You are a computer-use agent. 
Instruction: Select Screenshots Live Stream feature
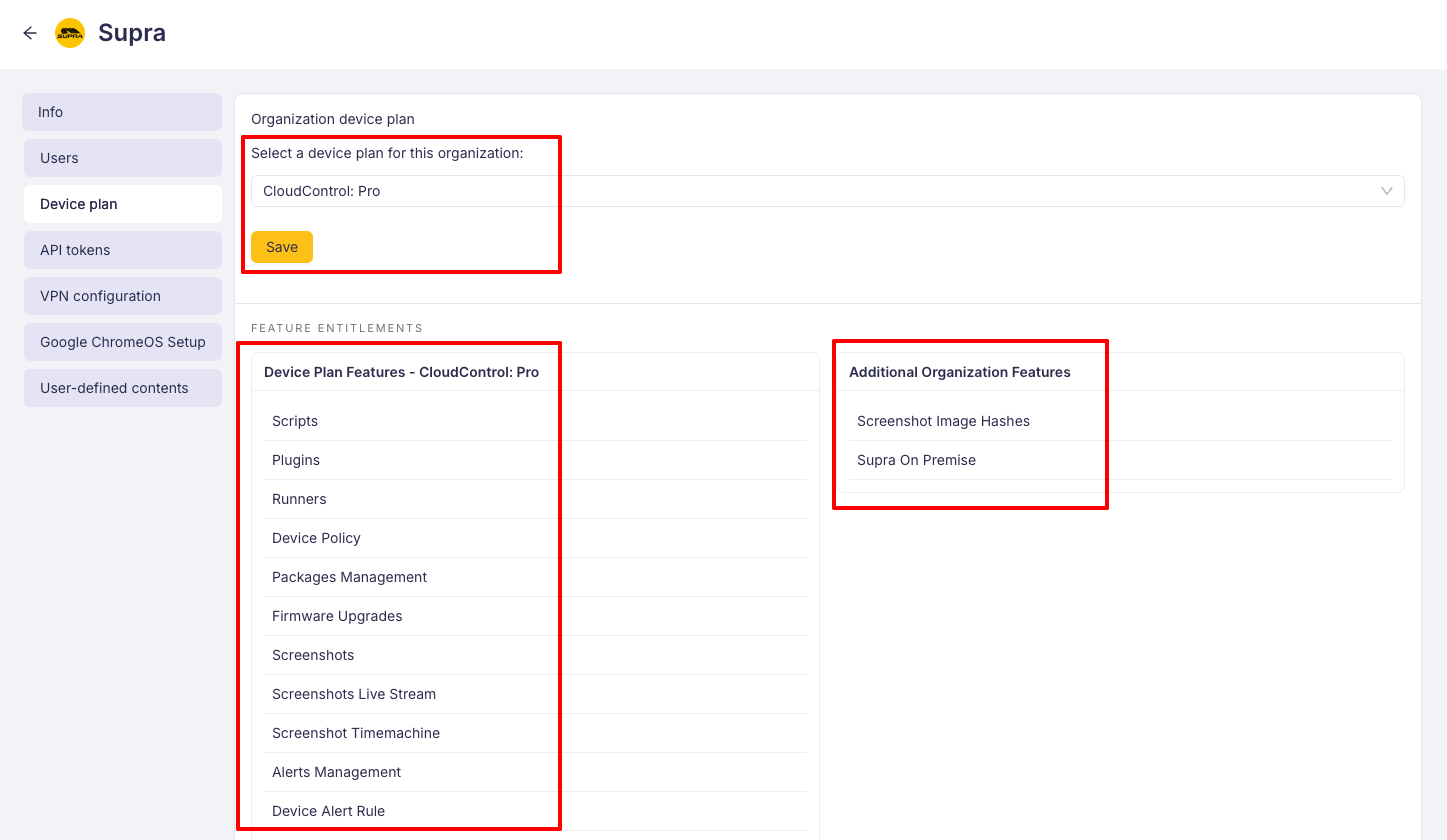click(354, 694)
